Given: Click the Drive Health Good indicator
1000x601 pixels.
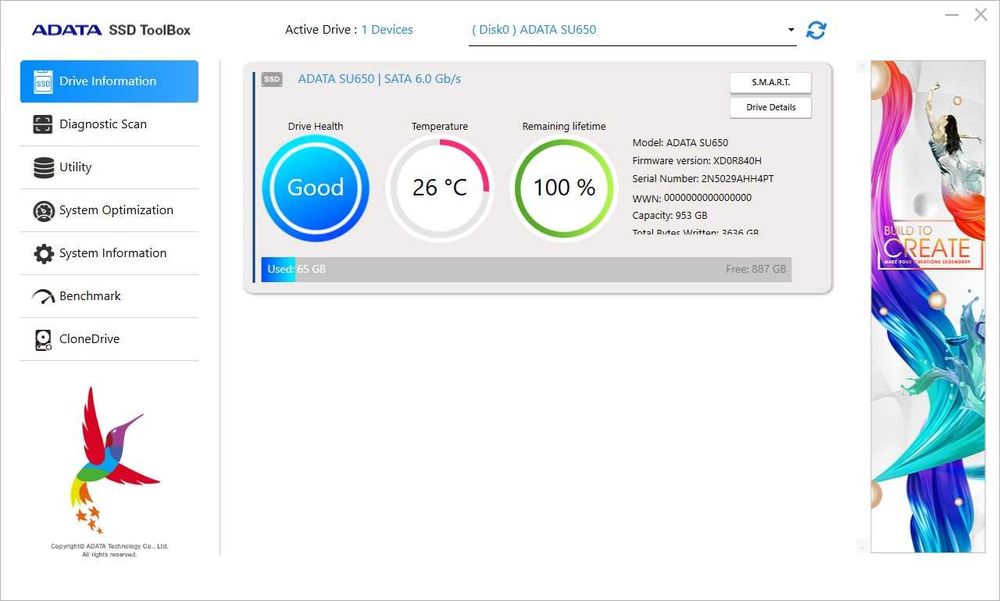Looking at the screenshot, I should (316, 188).
